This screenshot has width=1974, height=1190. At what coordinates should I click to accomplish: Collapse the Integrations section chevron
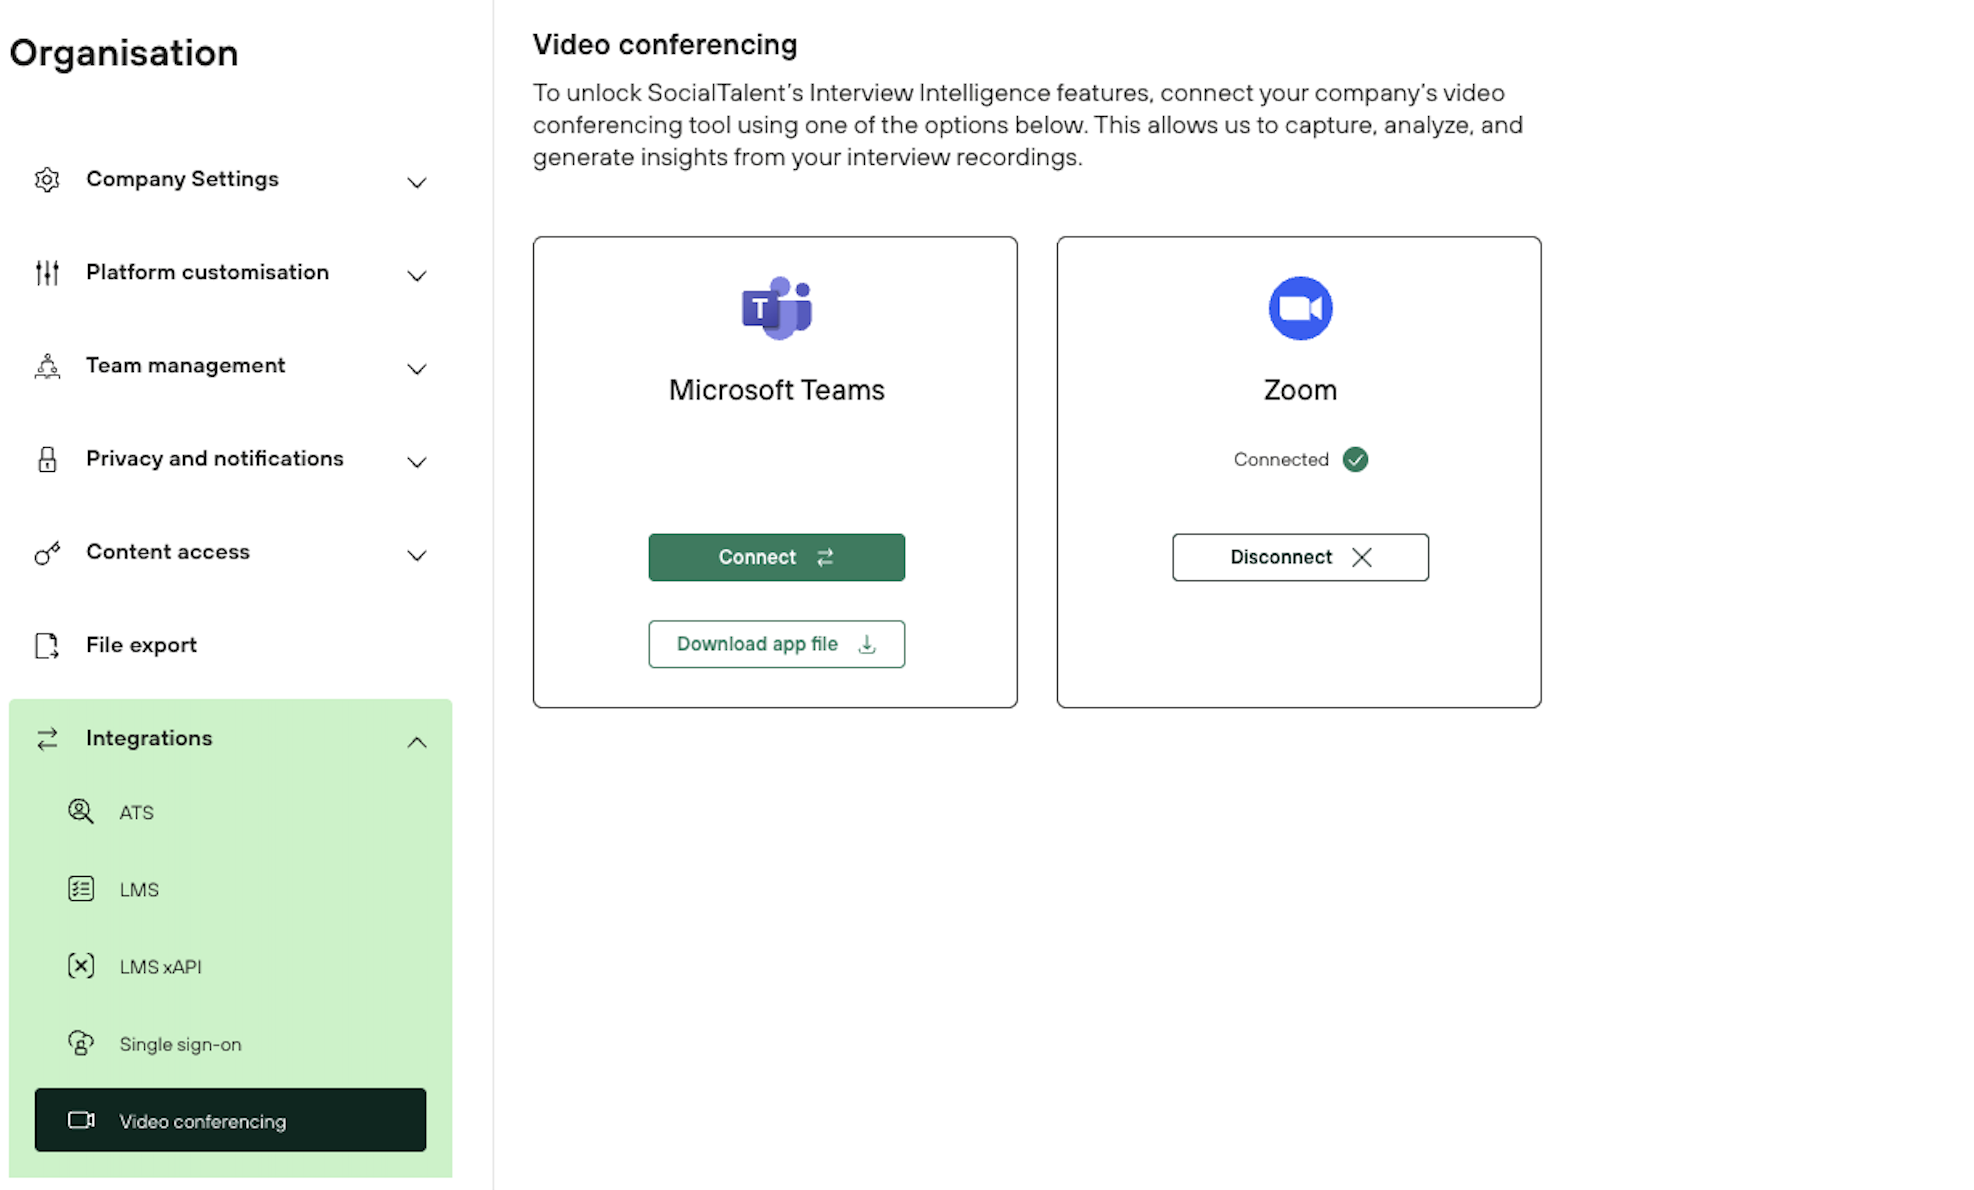[x=417, y=742]
